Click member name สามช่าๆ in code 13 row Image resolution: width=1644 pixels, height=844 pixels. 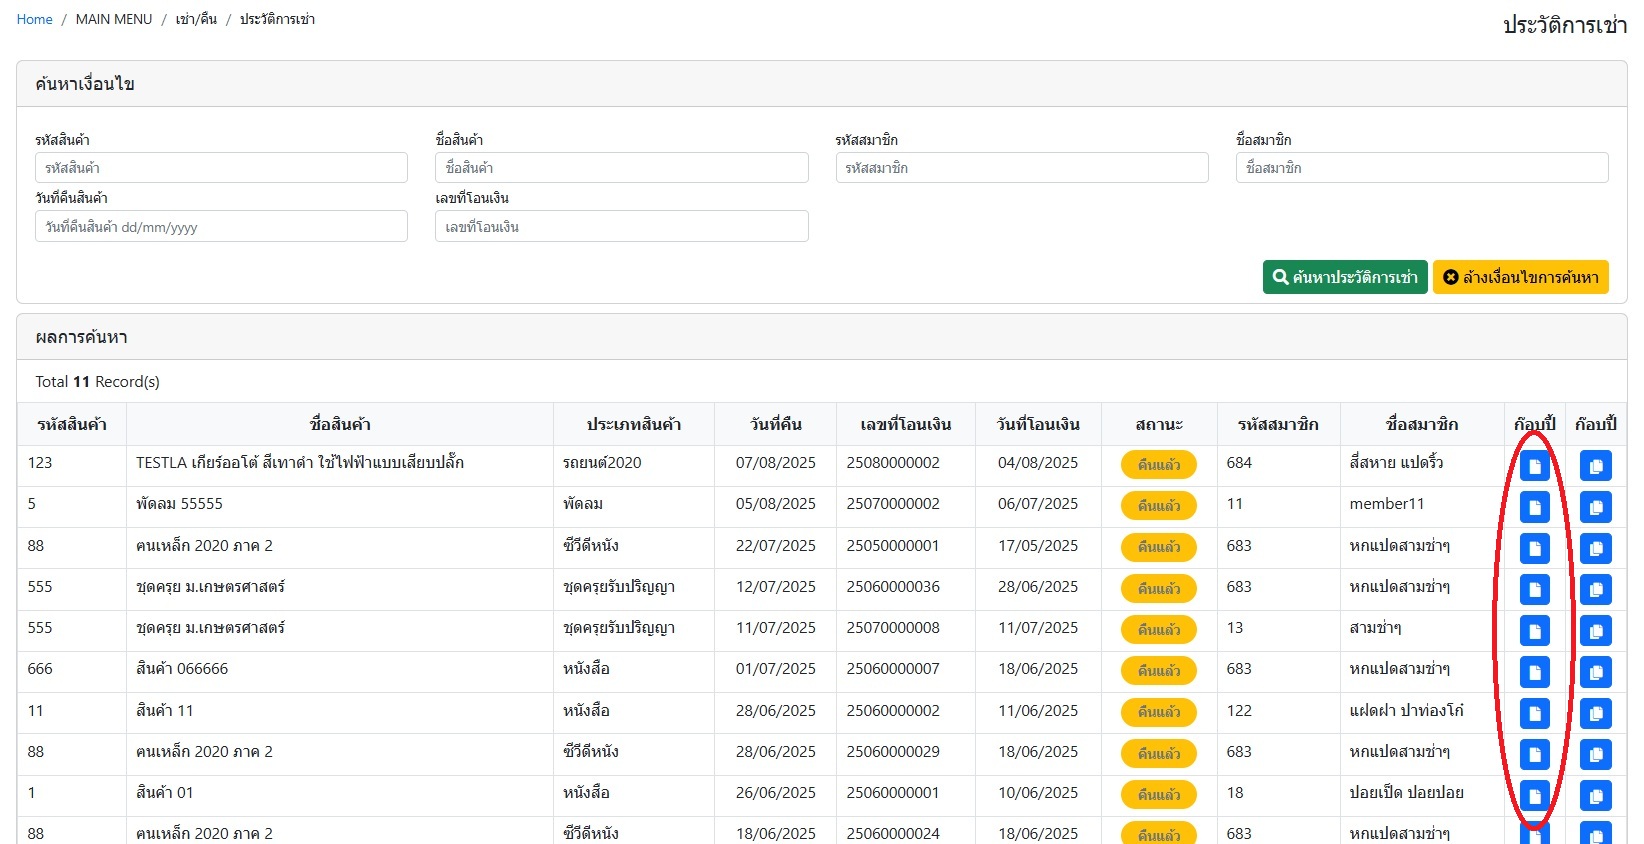pyautogui.click(x=1376, y=628)
